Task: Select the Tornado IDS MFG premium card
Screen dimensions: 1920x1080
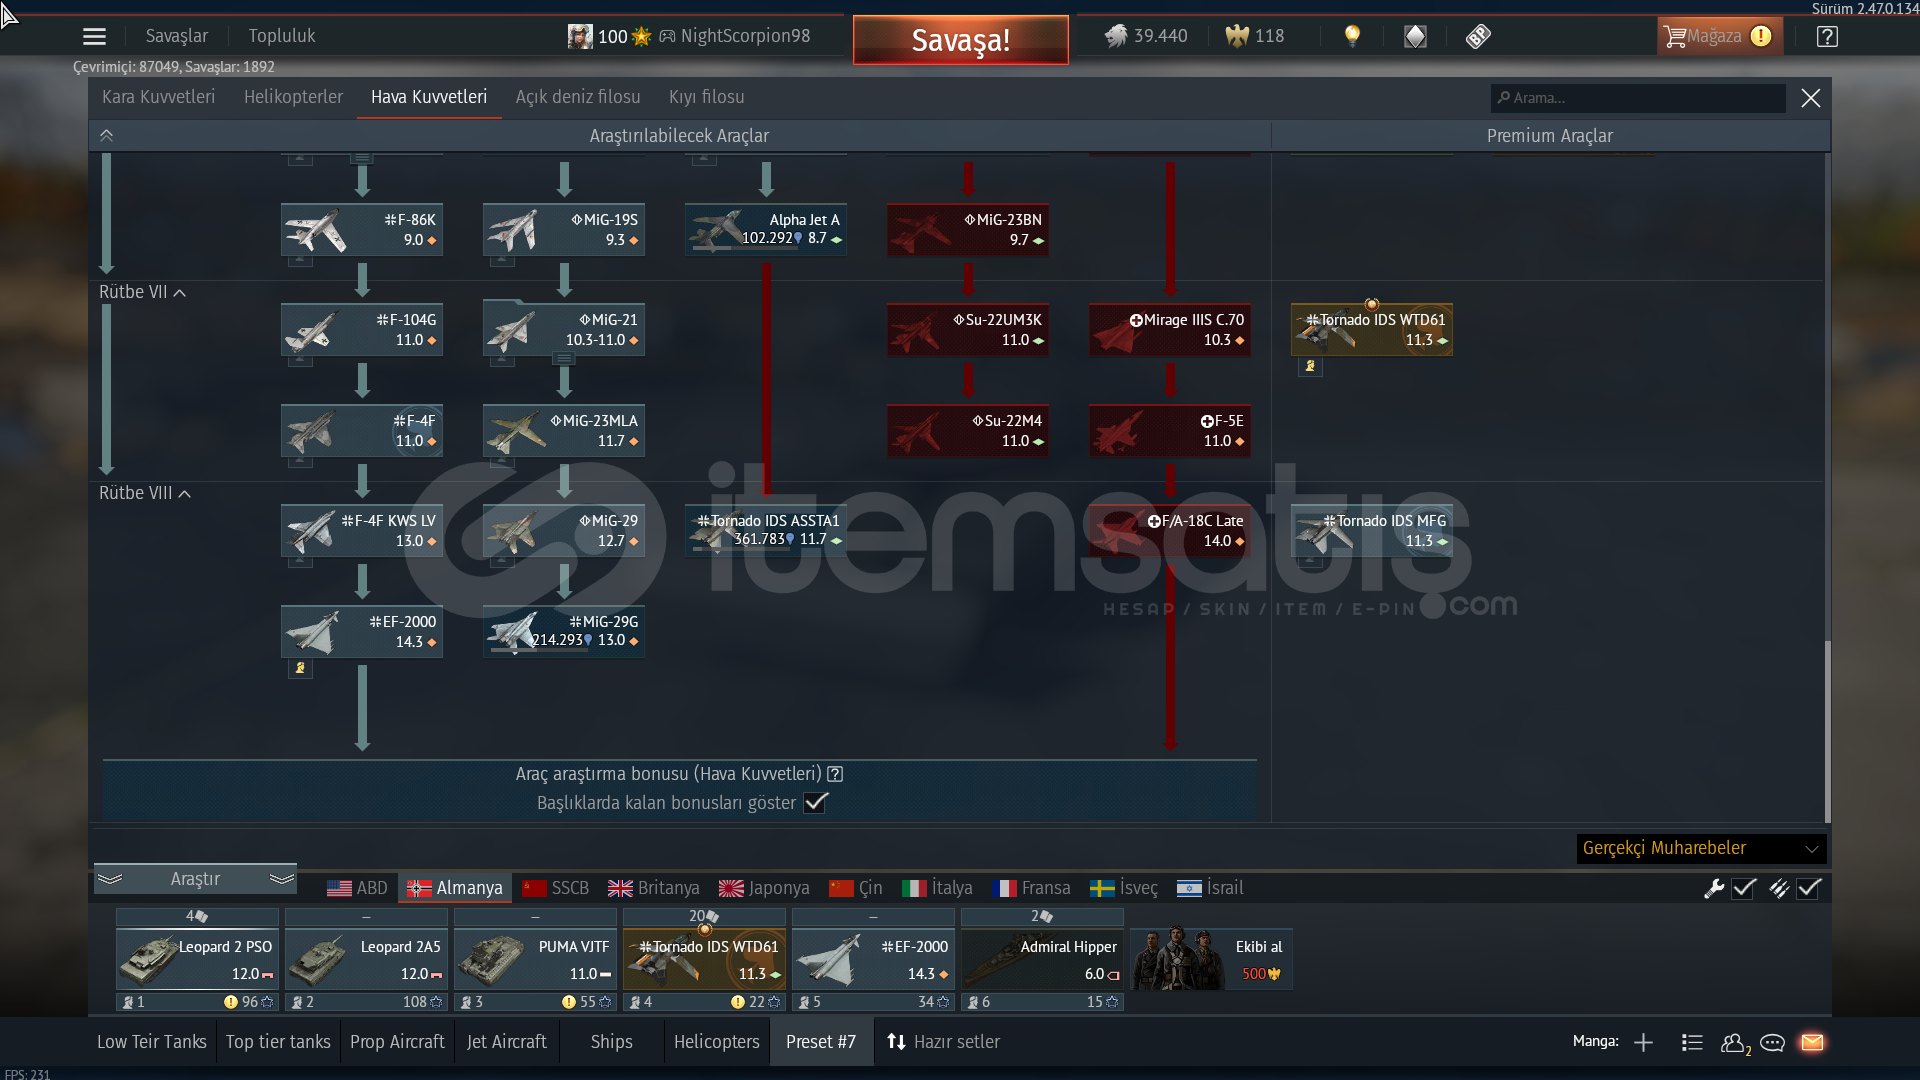Action: pos(1372,531)
